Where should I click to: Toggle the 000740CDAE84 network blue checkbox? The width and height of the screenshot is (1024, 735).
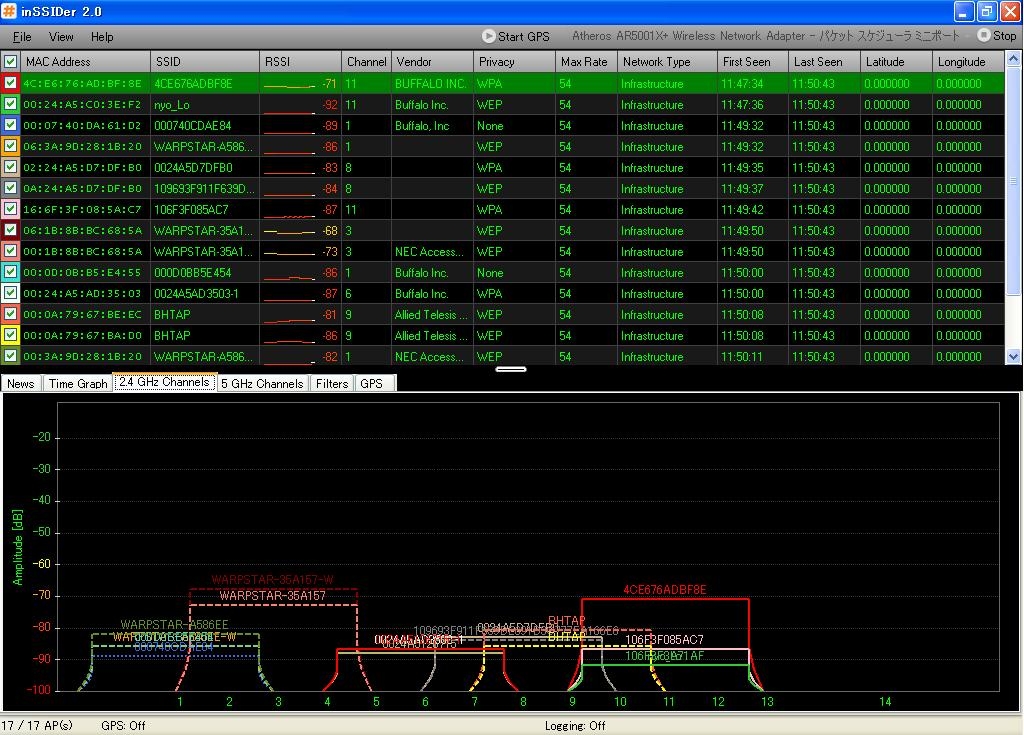coord(11,126)
